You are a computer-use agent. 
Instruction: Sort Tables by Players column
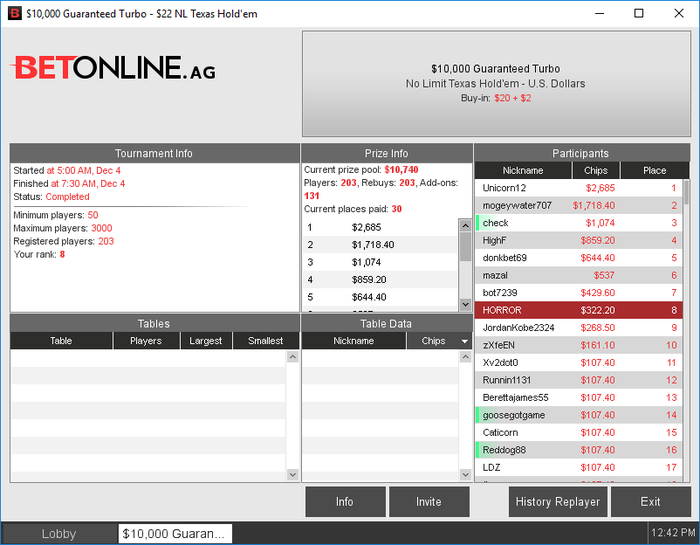coord(146,341)
